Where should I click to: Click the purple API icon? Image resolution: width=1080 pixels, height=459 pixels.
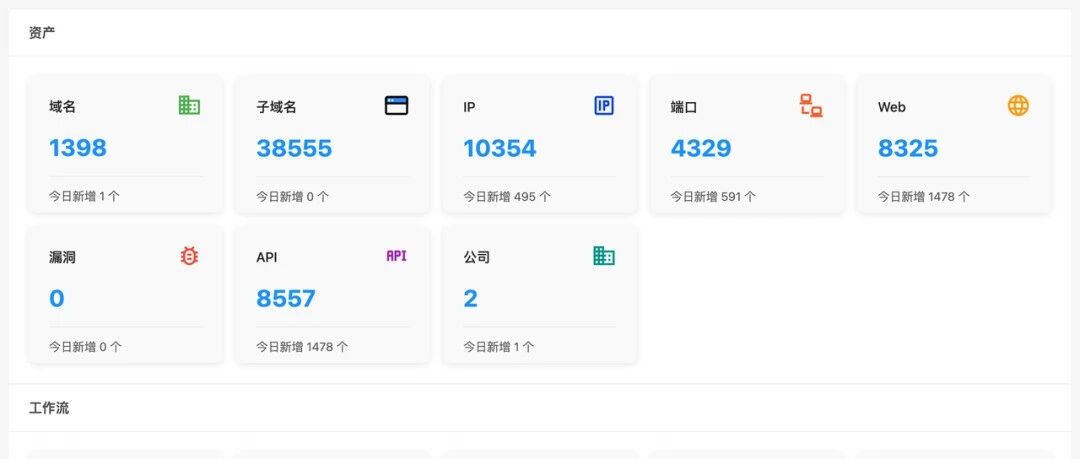(x=396, y=256)
